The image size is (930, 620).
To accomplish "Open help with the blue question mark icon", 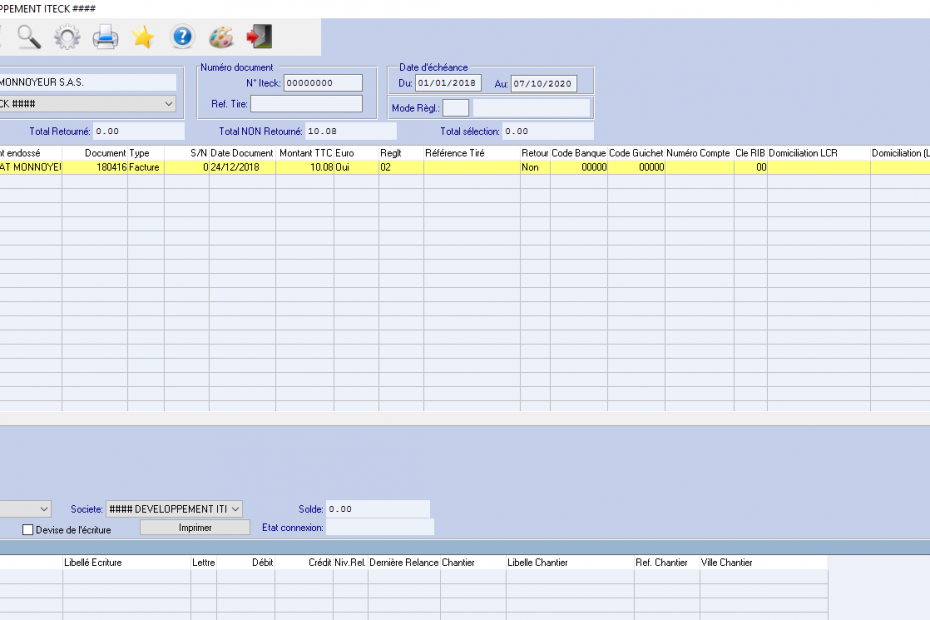I will coord(182,37).
